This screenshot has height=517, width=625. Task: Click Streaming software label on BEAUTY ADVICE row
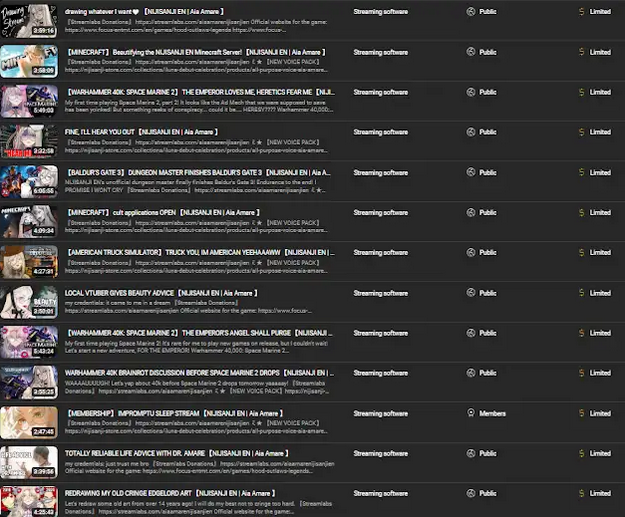(381, 293)
